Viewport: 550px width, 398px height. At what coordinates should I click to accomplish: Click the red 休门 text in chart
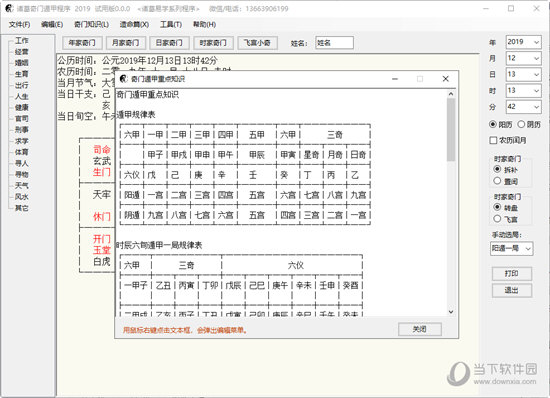point(102,217)
